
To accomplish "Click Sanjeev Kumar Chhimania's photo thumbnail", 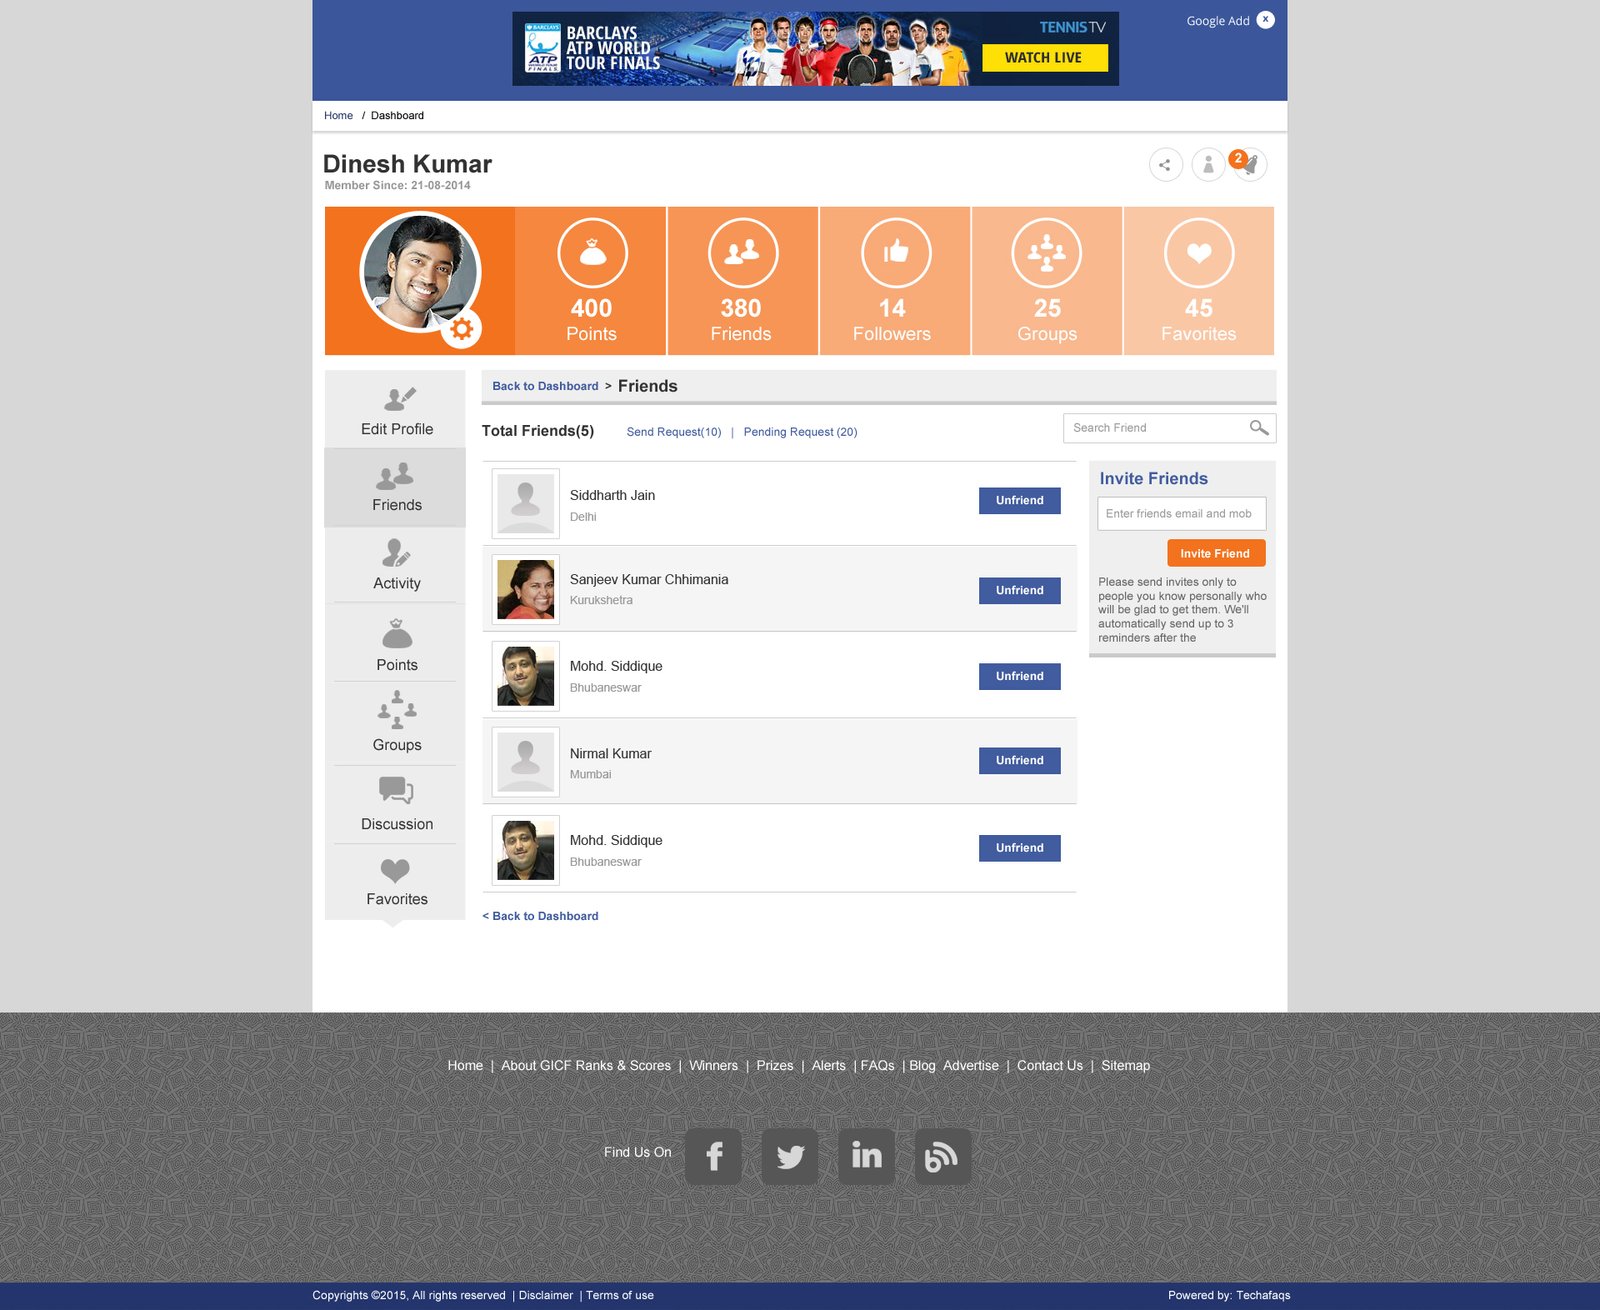I will 526,590.
